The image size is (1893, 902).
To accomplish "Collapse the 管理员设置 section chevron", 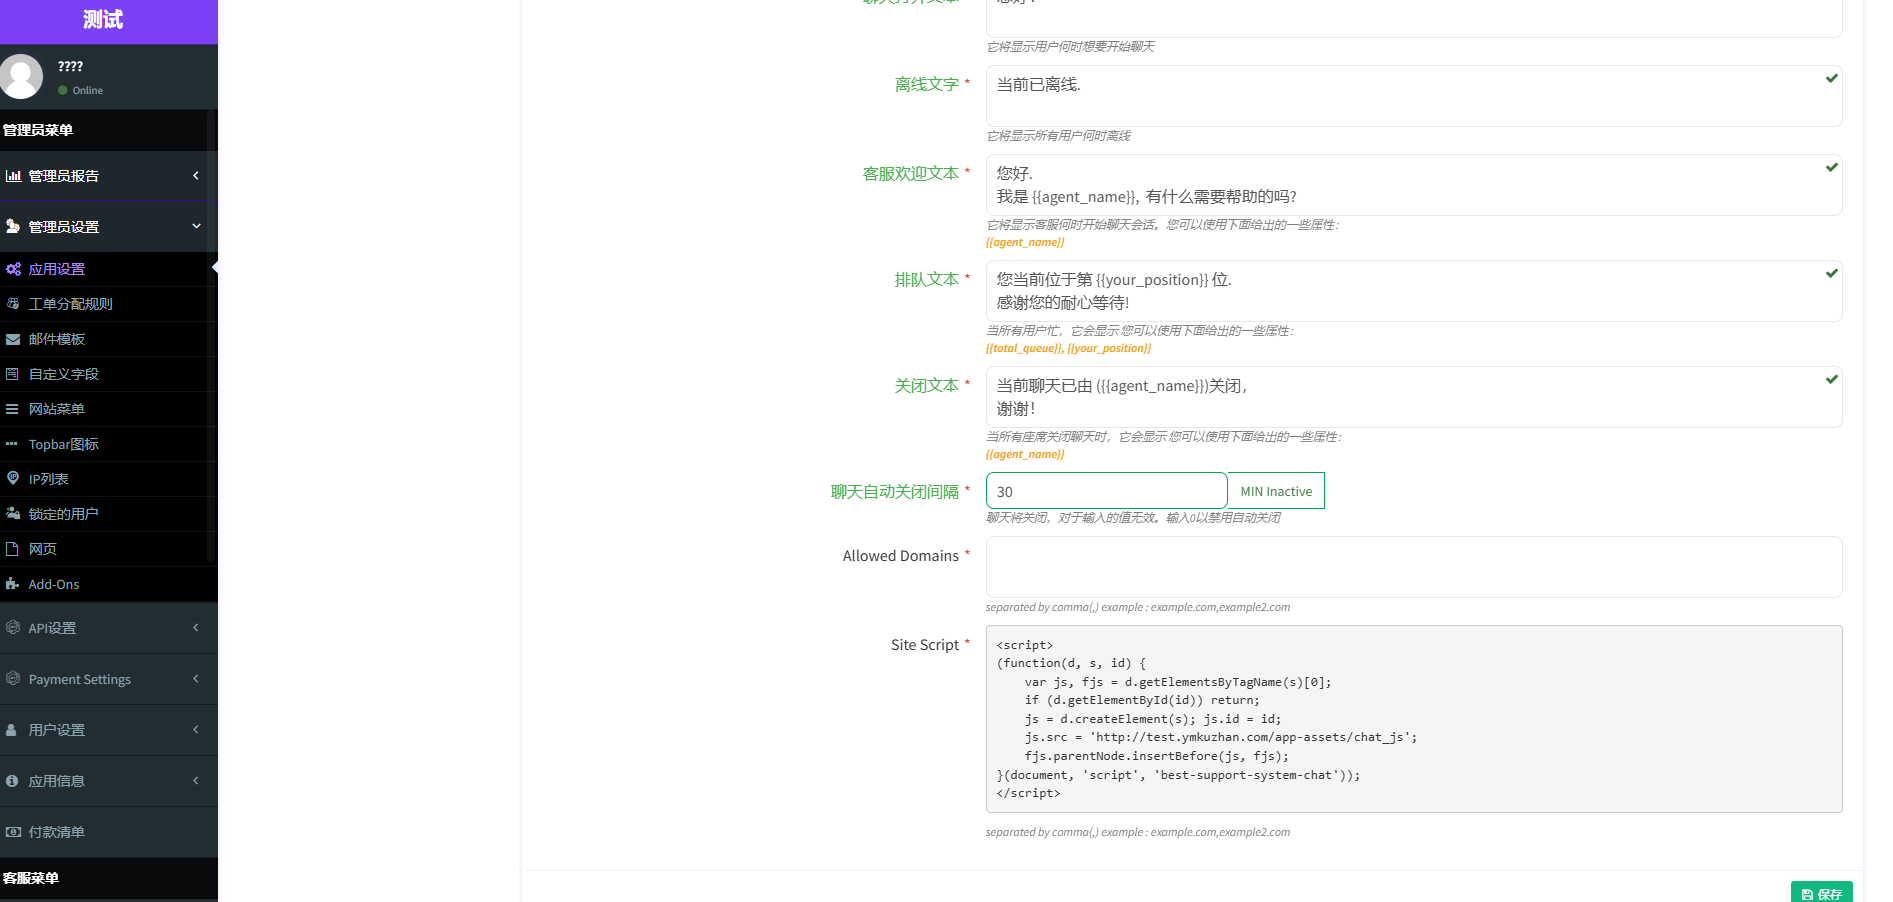I will click(x=196, y=227).
